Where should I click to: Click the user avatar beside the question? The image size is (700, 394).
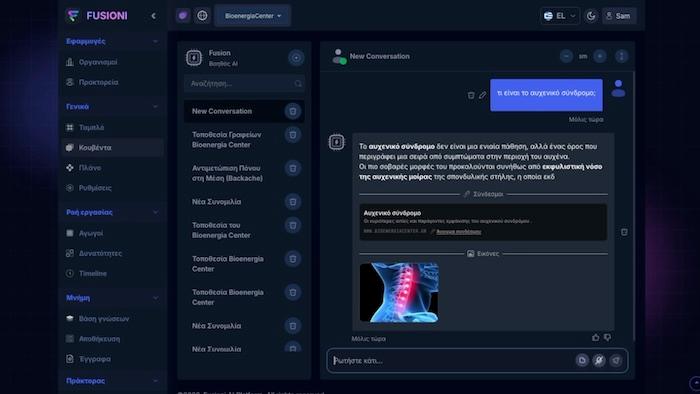pos(618,88)
